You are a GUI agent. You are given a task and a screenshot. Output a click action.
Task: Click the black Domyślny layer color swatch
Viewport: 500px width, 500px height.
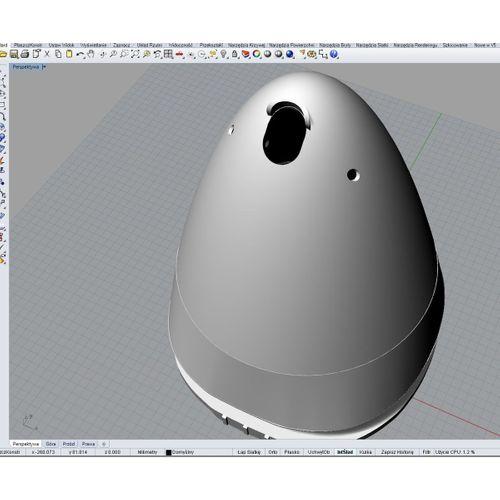(169, 452)
